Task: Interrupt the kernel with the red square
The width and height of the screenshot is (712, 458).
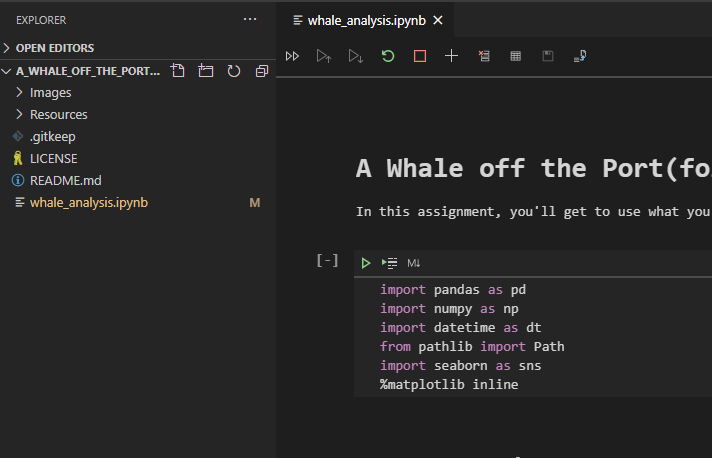Action: (x=420, y=56)
